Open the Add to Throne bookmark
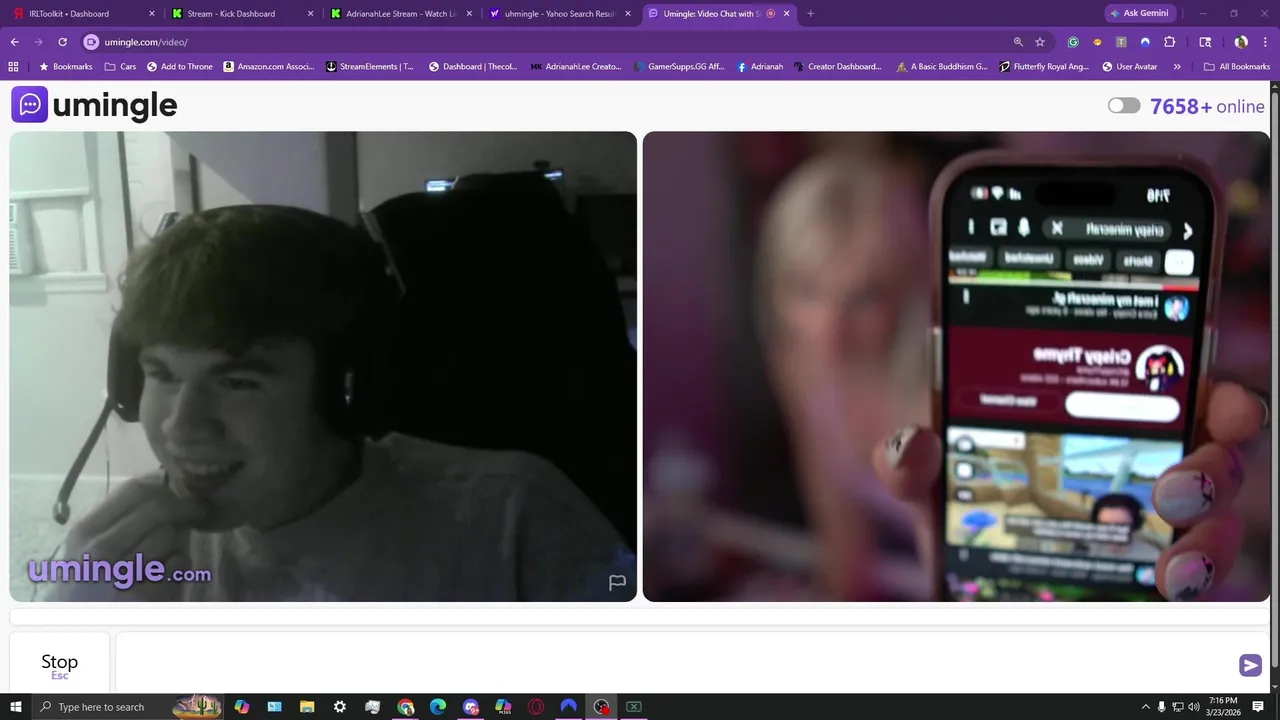This screenshot has height=720, width=1280. [x=180, y=67]
